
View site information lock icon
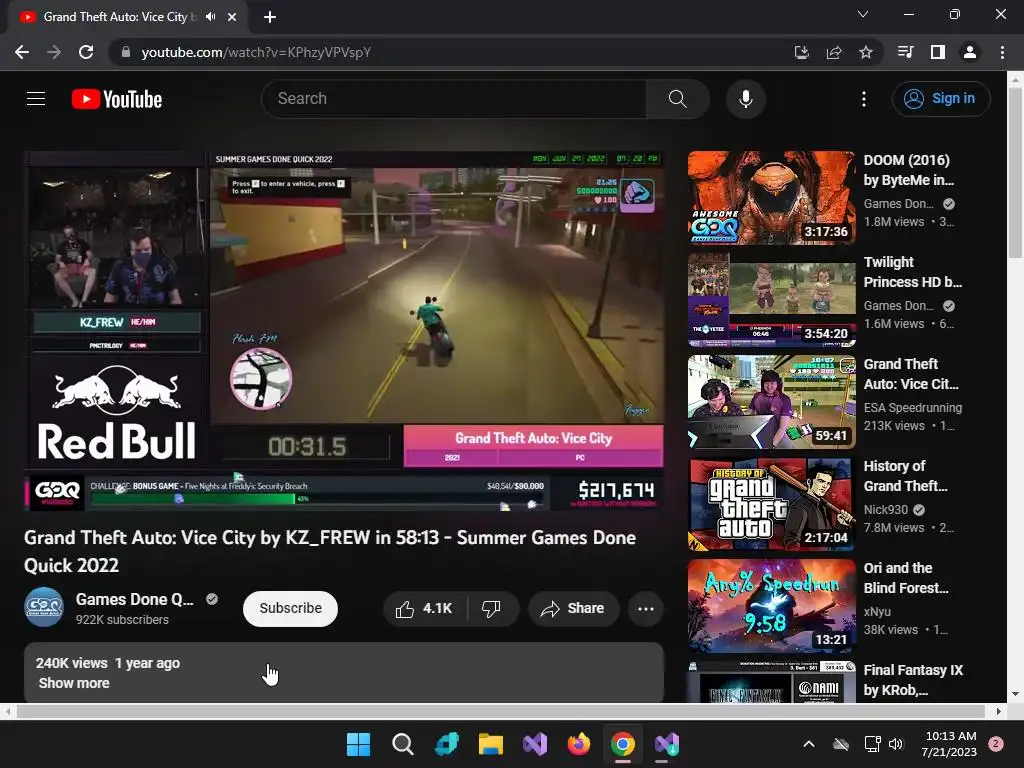pyautogui.click(x=126, y=52)
